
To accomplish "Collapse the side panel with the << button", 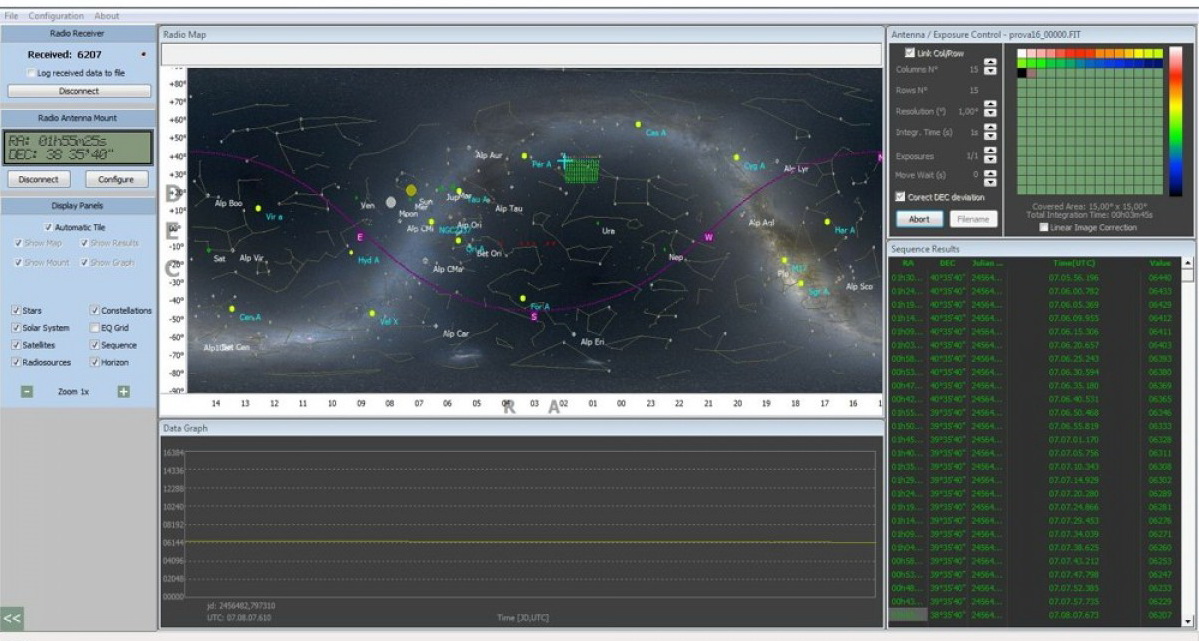I will click(x=12, y=618).
